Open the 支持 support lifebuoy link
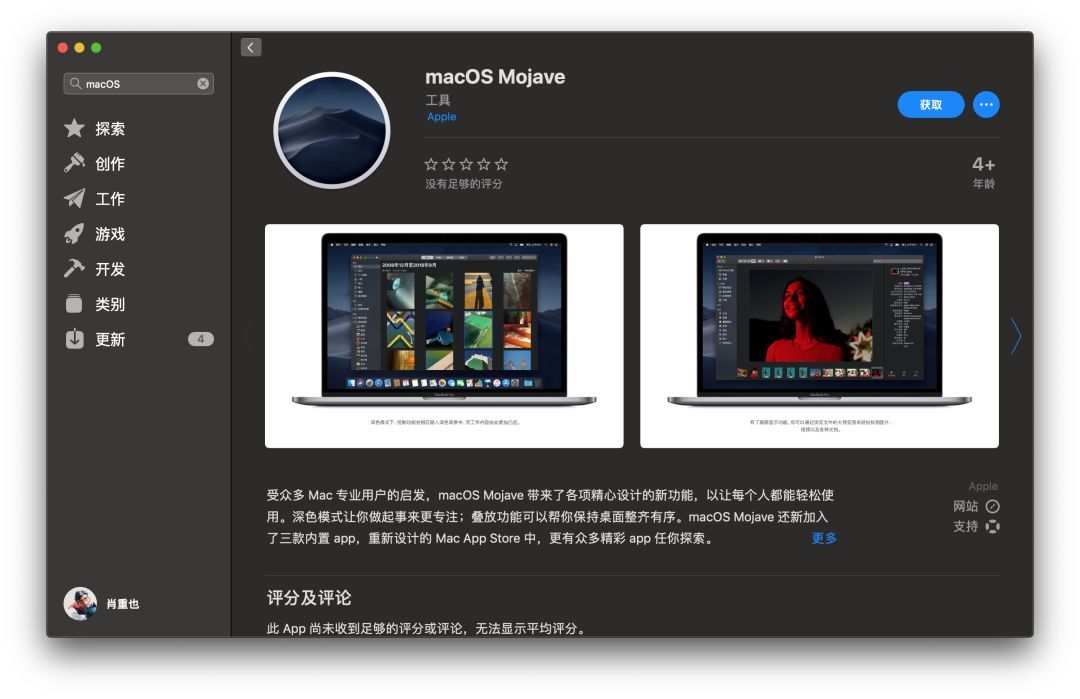 (976, 526)
